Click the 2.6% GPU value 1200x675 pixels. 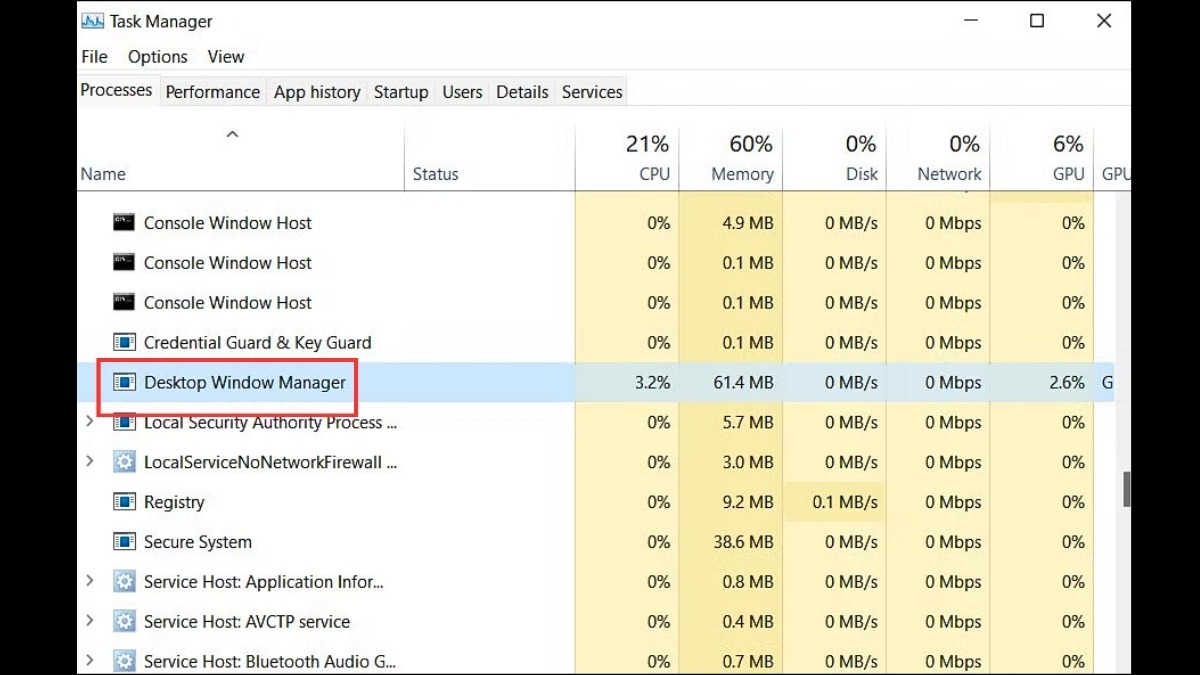tap(1066, 383)
